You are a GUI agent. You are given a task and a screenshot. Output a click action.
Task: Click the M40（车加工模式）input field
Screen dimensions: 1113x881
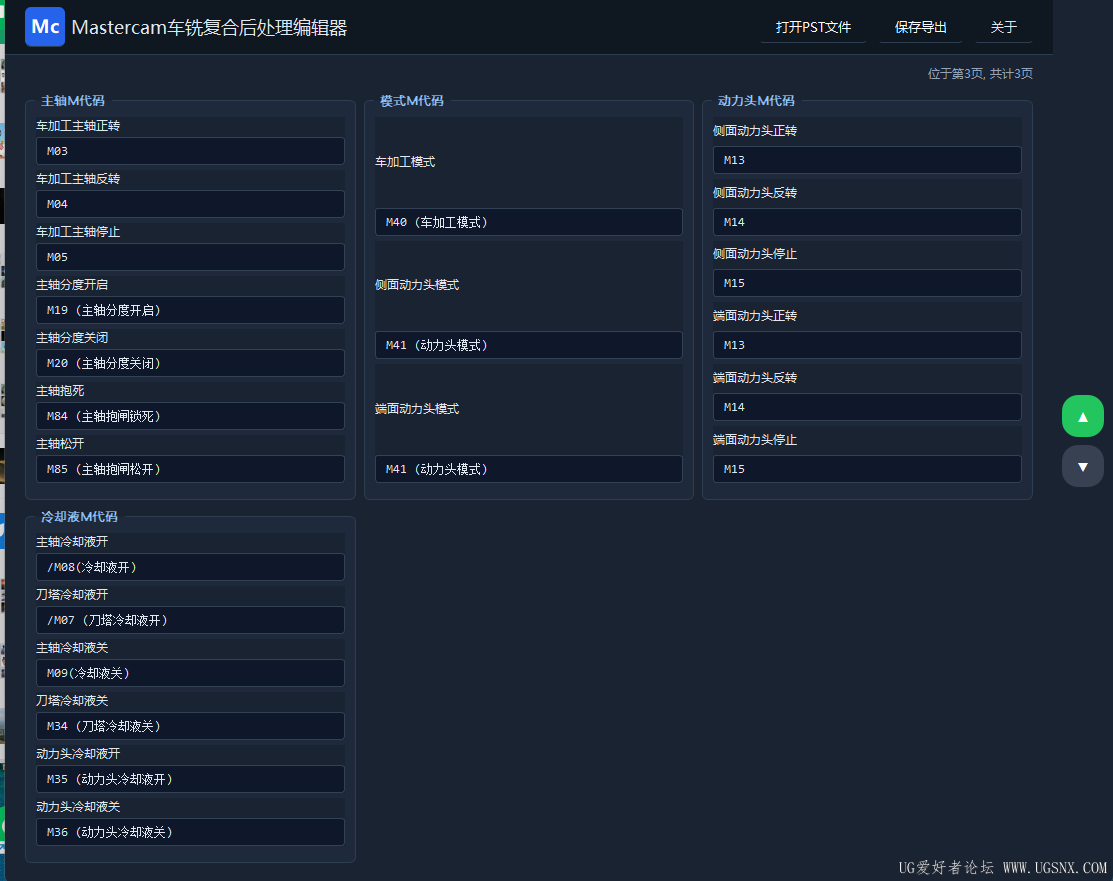pos(529,222)
